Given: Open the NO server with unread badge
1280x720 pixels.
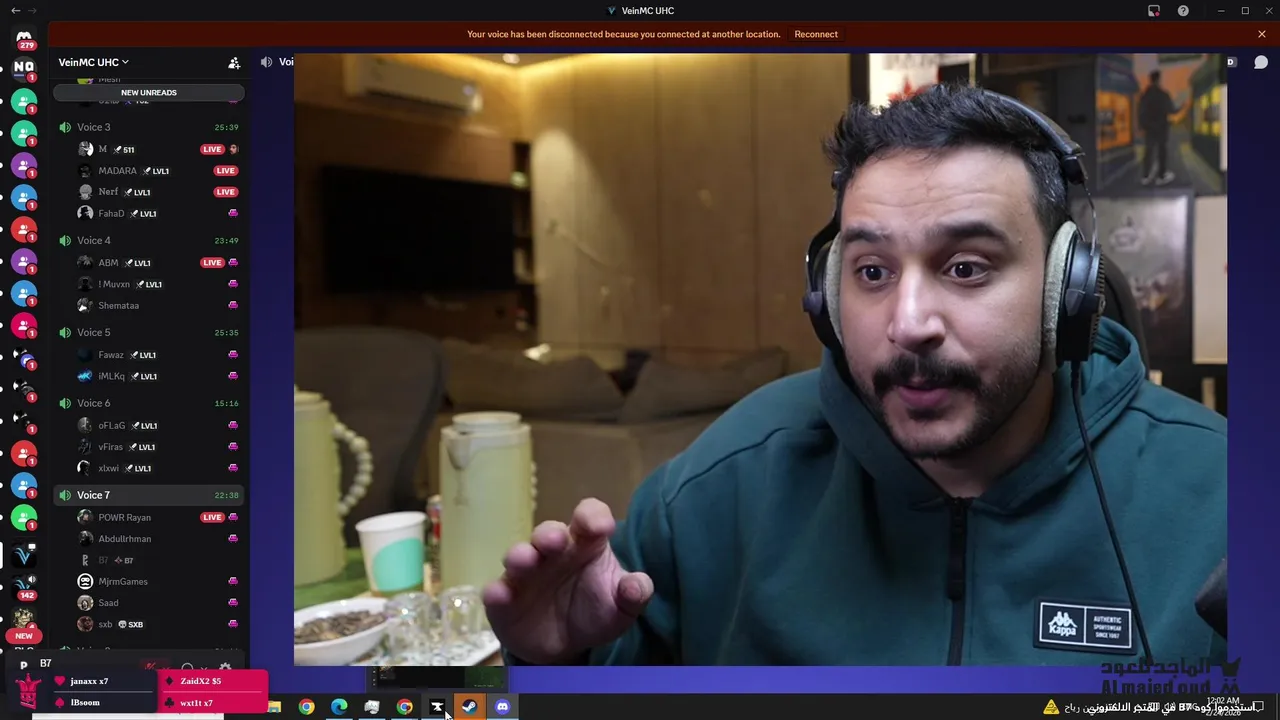Looking at the screenshot, I should point(23,68).
